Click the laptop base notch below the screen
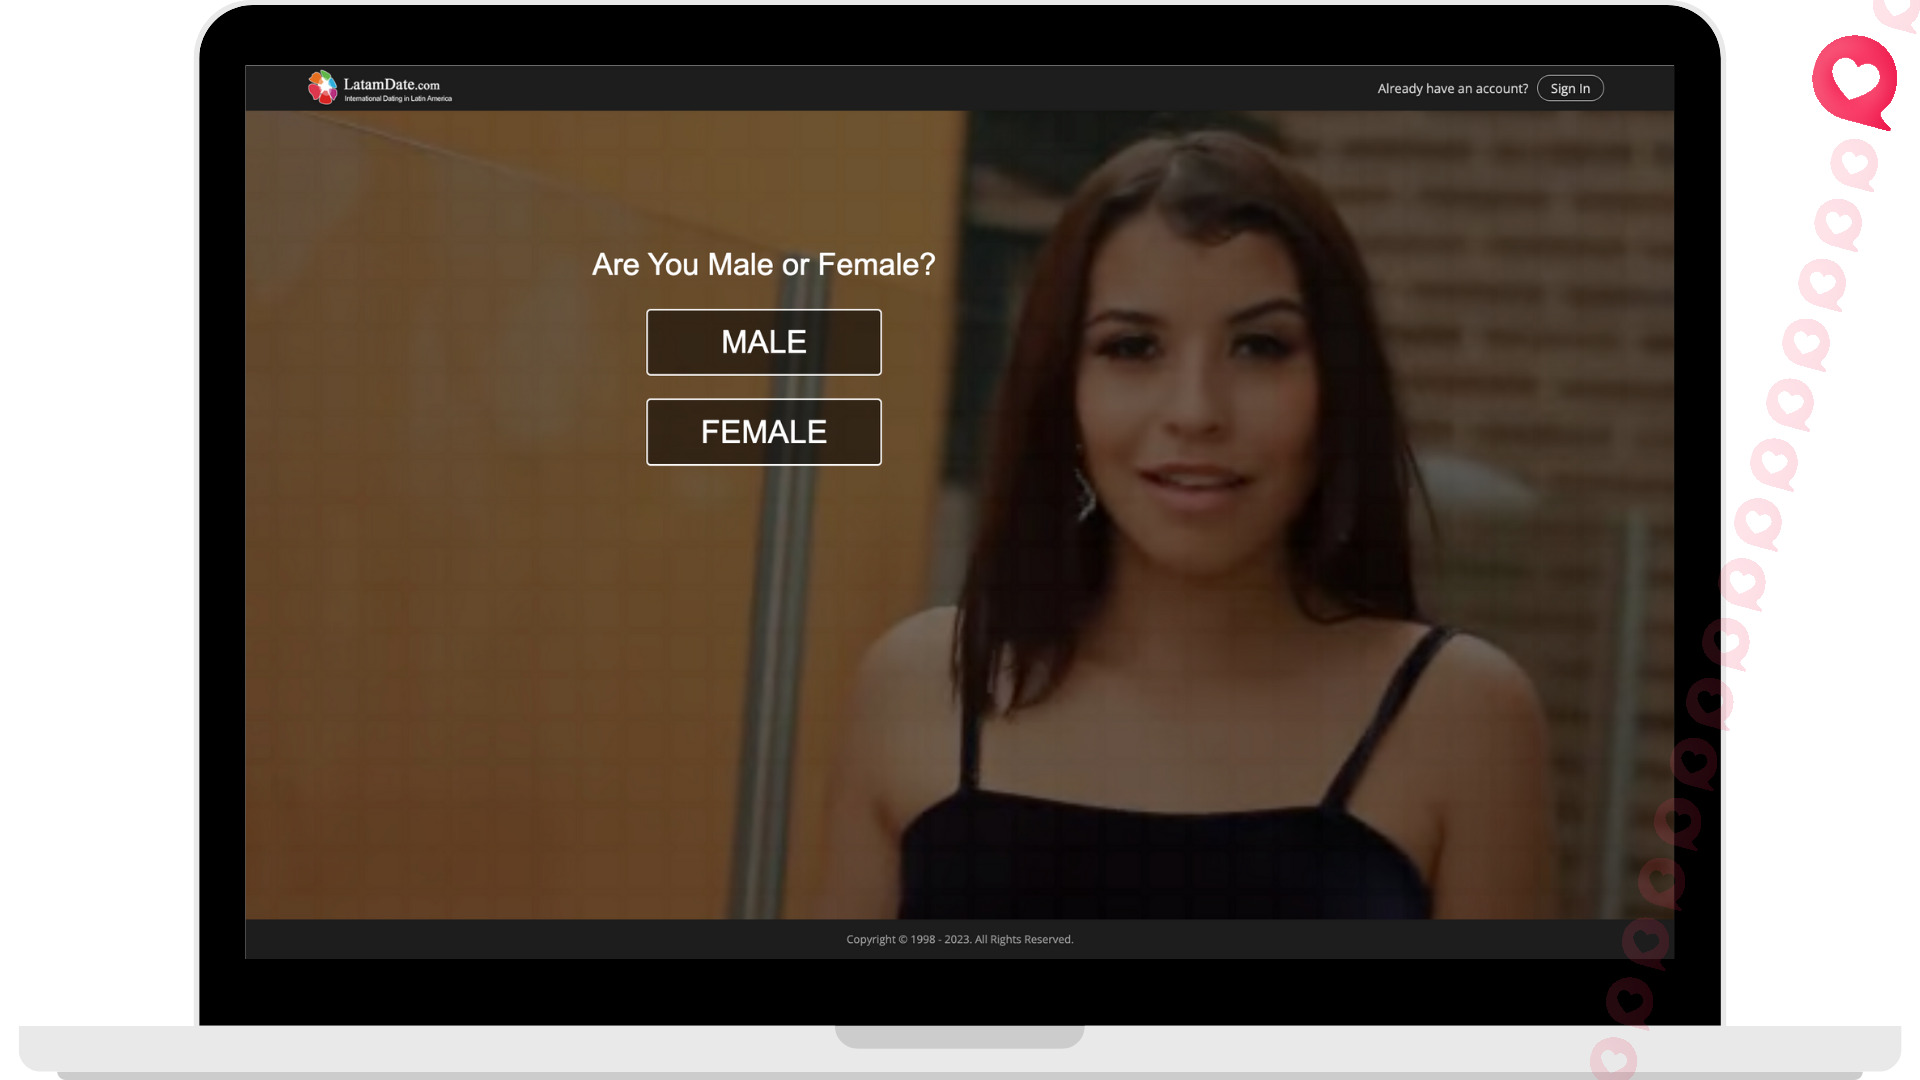 click(959, 1036)
